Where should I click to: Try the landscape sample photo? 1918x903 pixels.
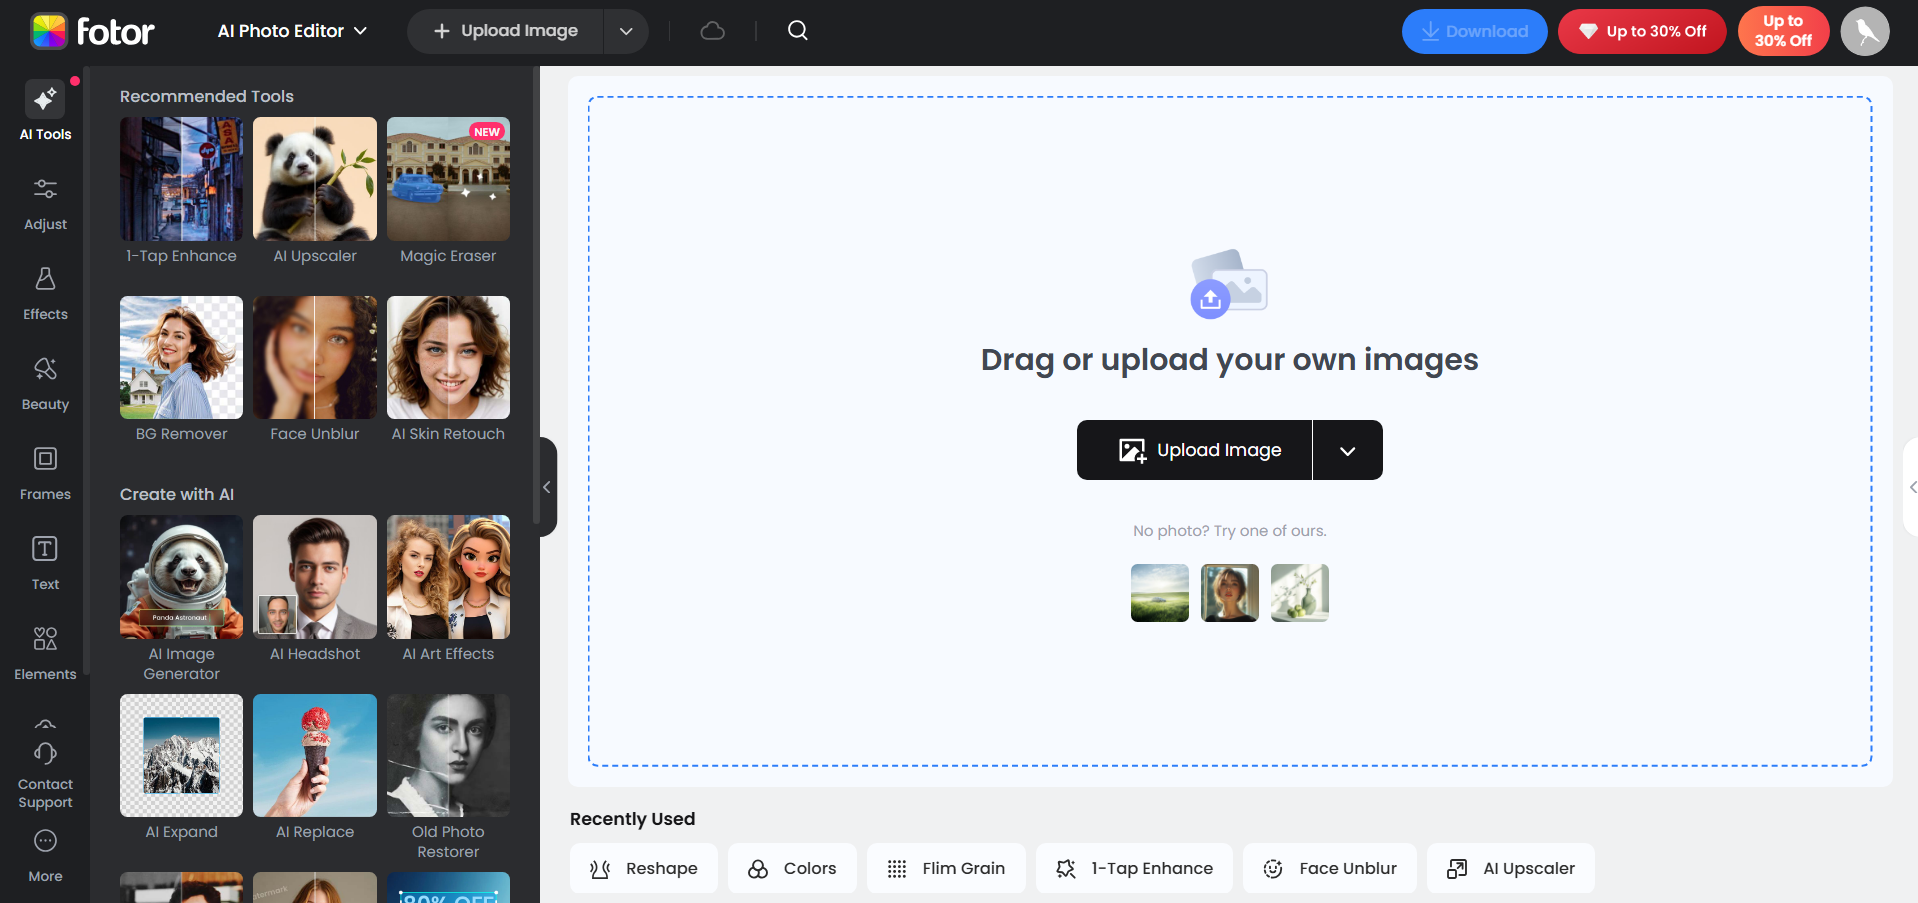(x=1160, y=593)
